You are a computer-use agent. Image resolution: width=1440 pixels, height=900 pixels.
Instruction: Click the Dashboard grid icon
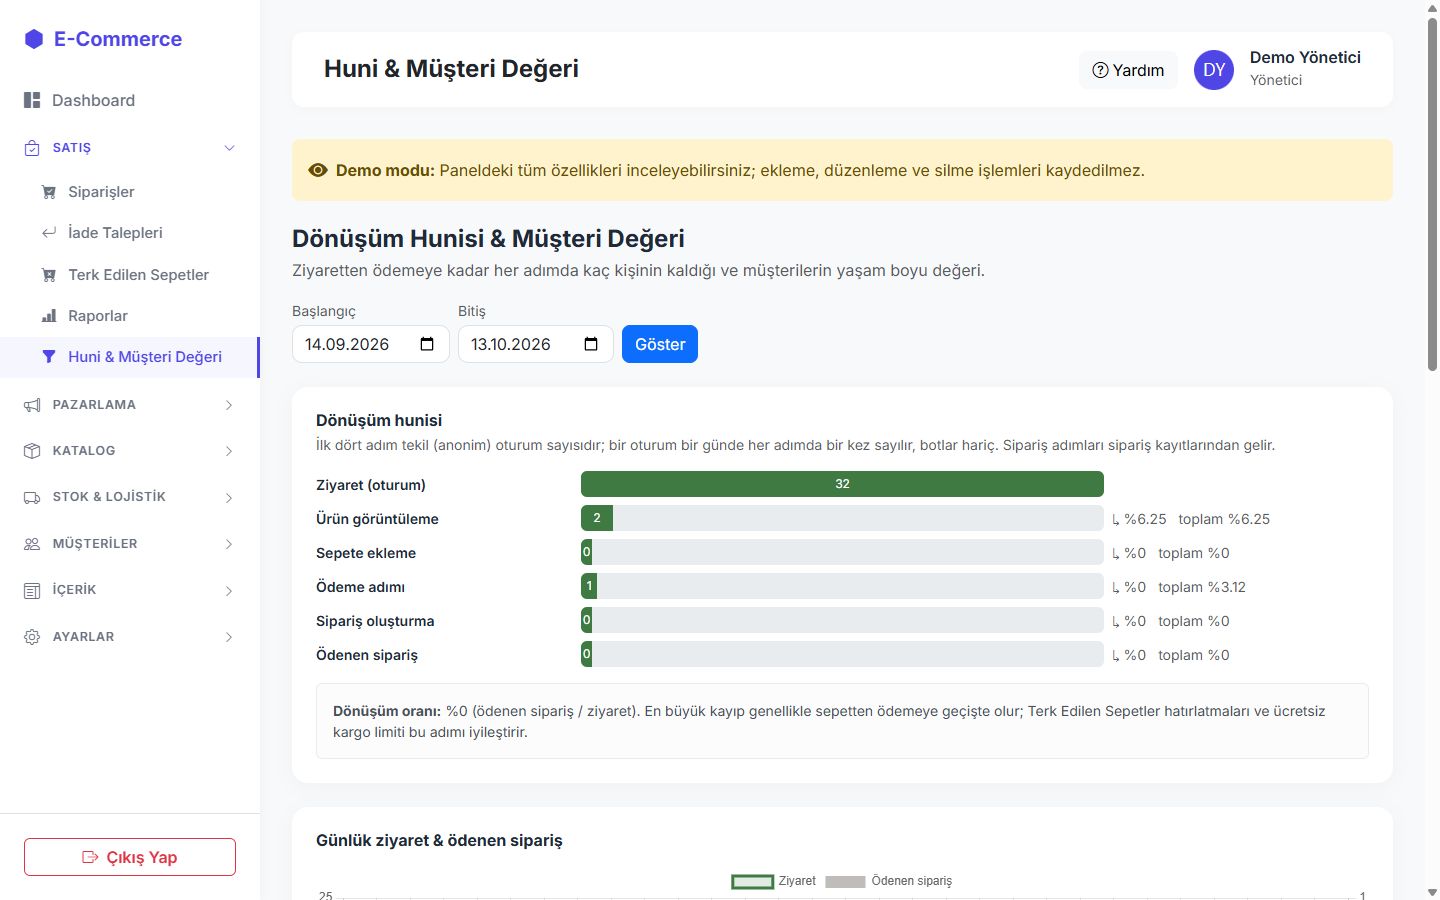32,100
